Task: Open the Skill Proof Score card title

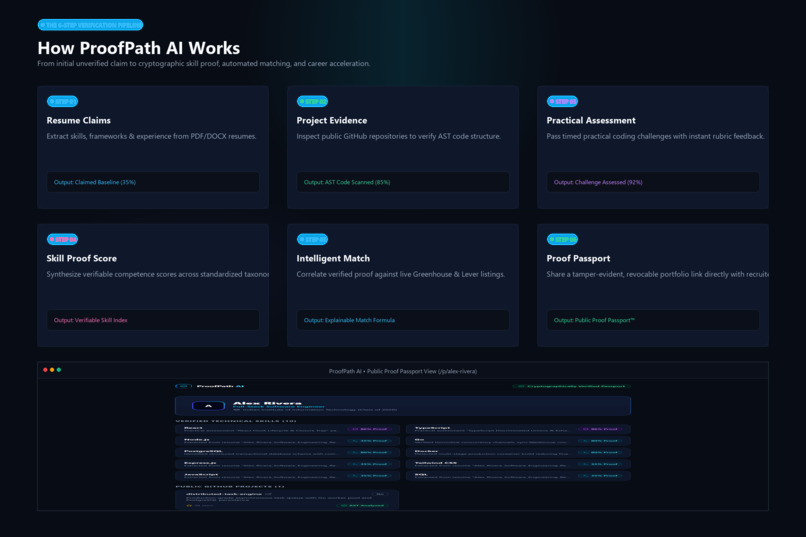Action: 82,258
